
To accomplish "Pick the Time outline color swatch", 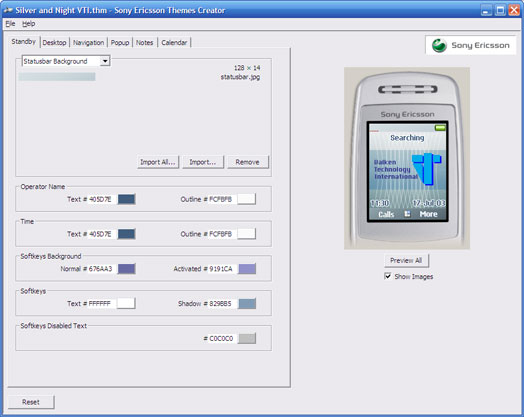I will tap(247, 234).
